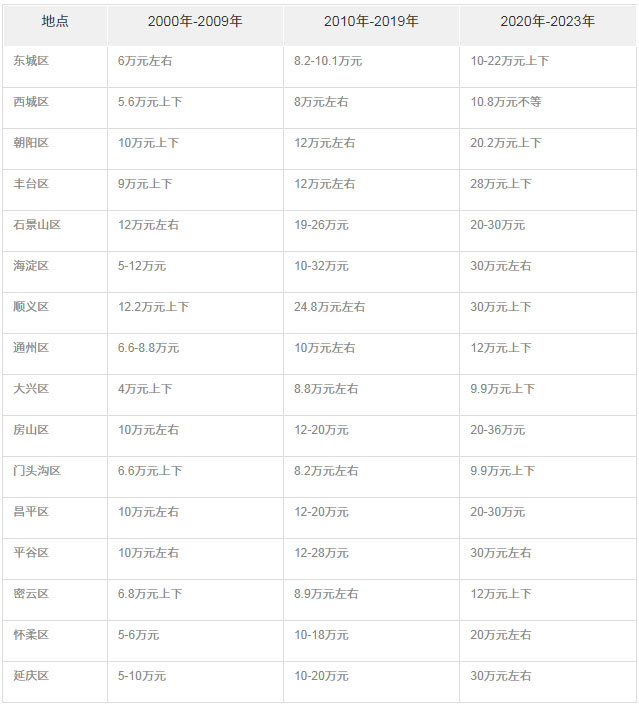Select the 28万元上下 cell for 丰台区
The height and width of the screenshot is (708, 639).
501,184
